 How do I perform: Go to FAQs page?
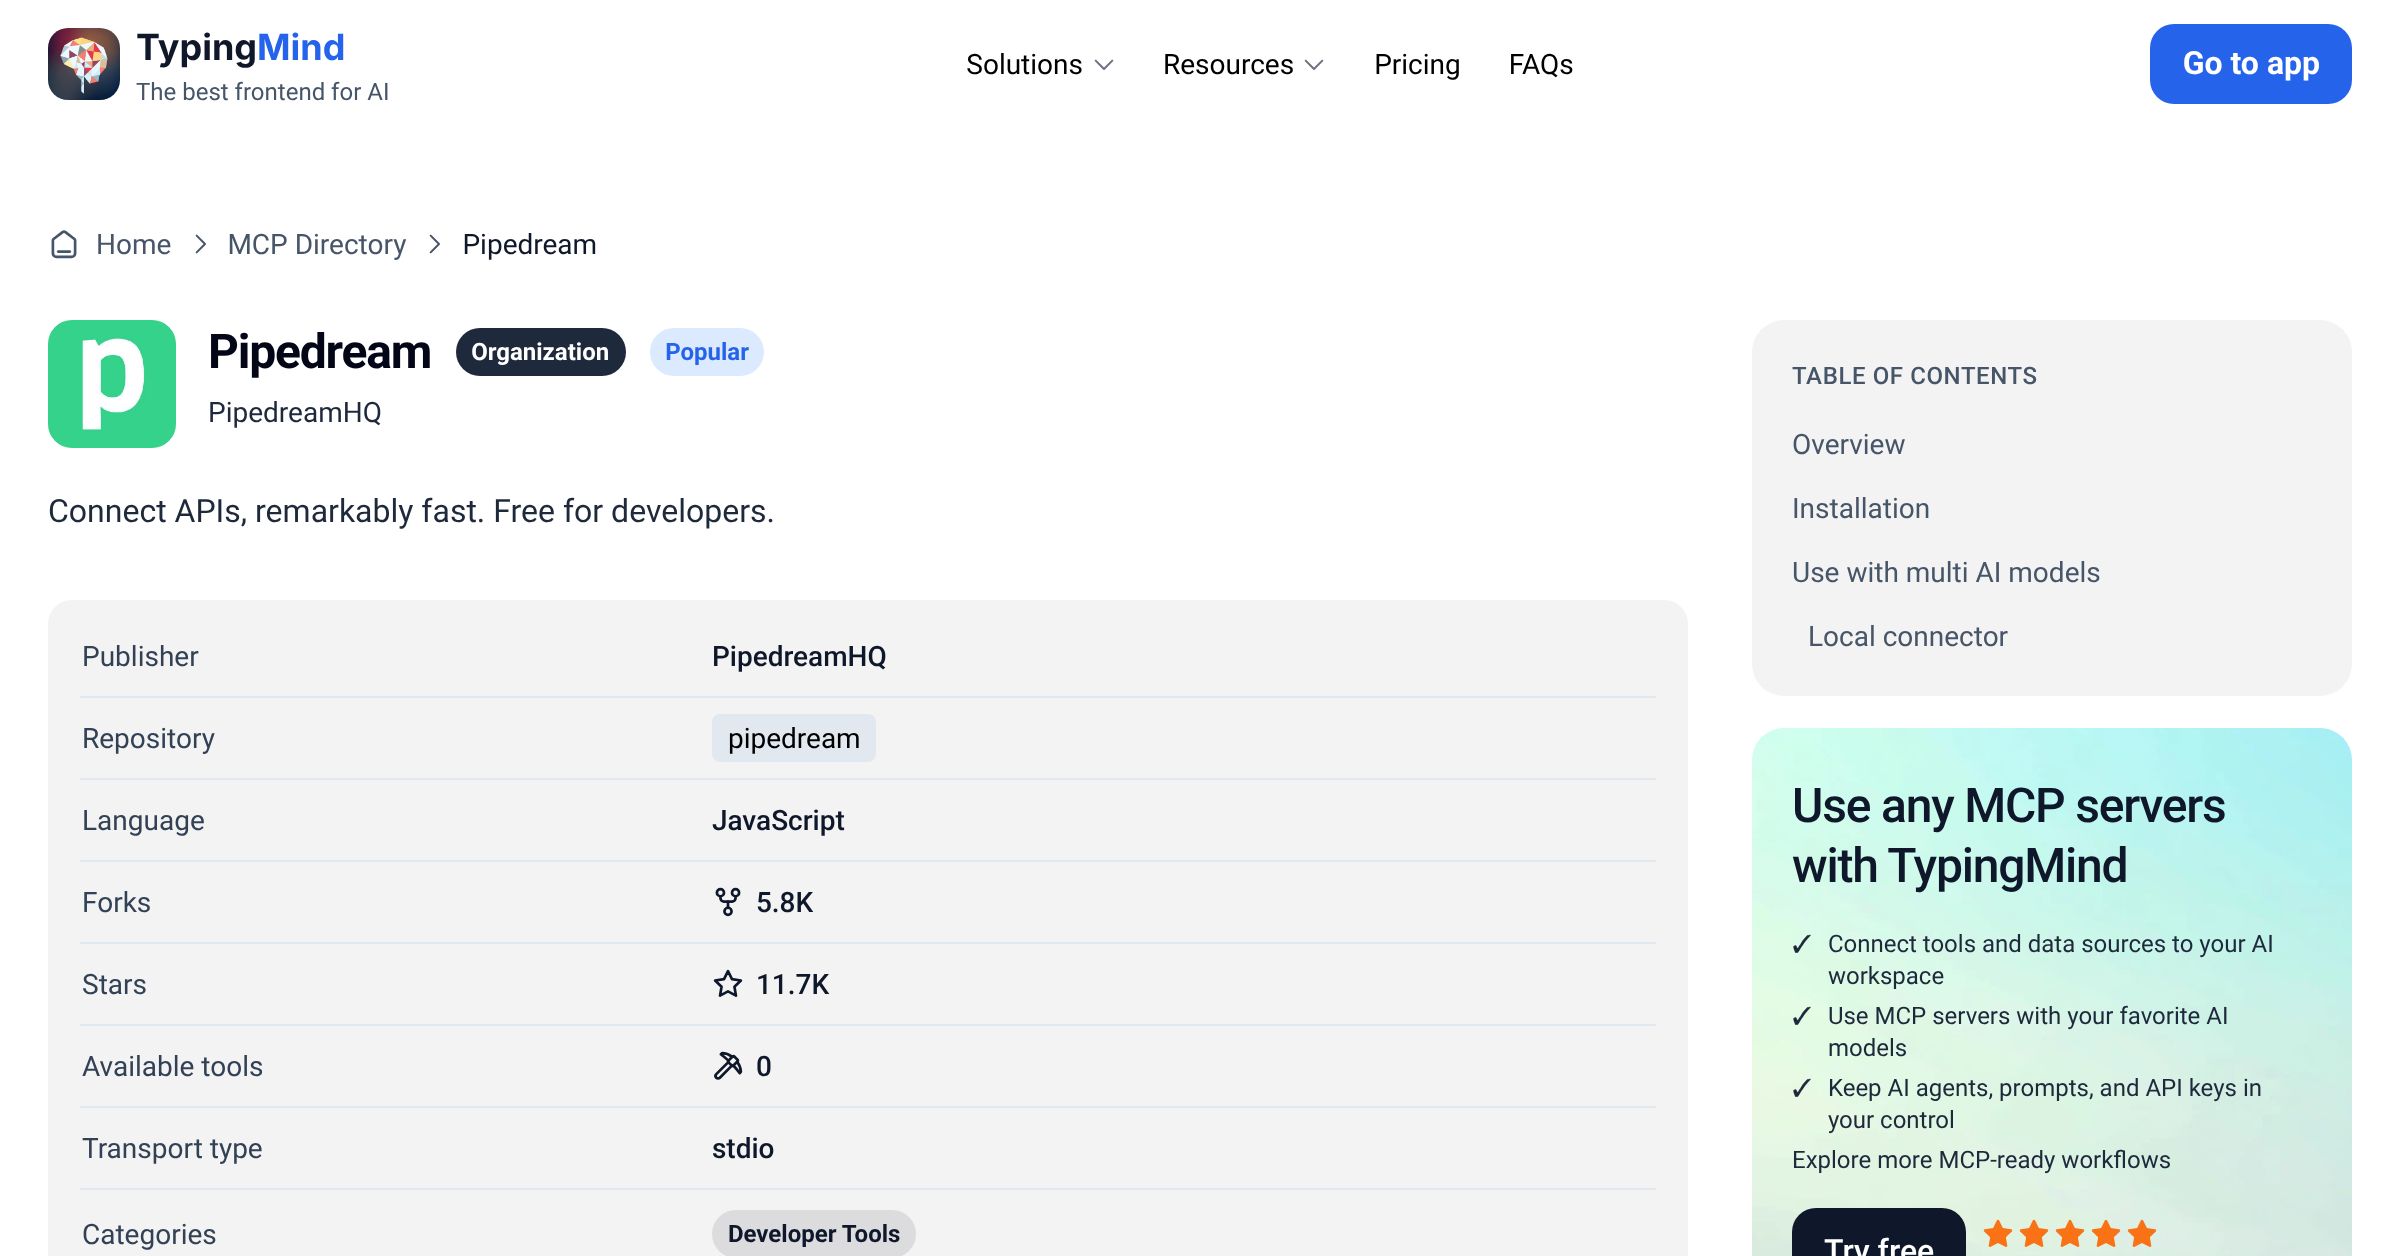point(1541,65)
